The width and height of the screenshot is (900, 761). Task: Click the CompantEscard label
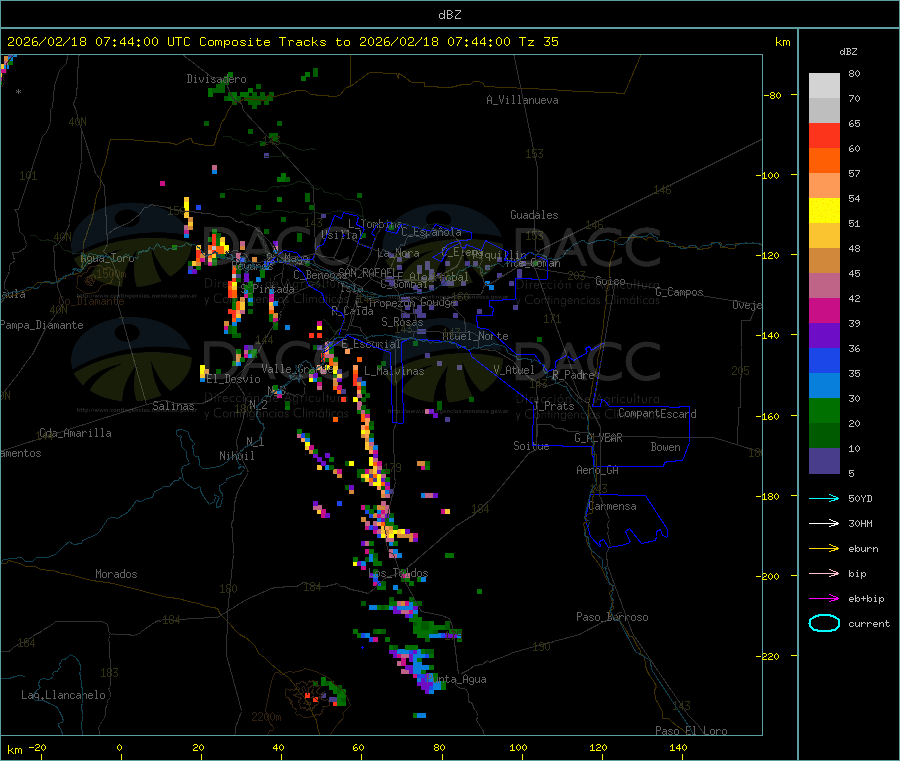(657, 414)
